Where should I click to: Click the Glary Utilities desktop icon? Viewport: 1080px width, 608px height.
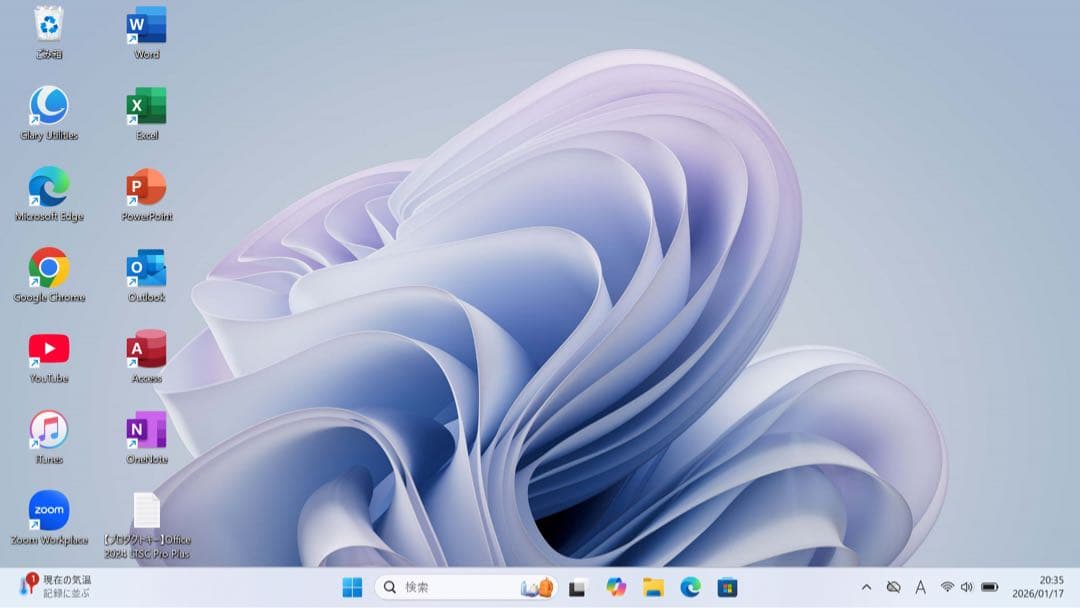(48, 106)
